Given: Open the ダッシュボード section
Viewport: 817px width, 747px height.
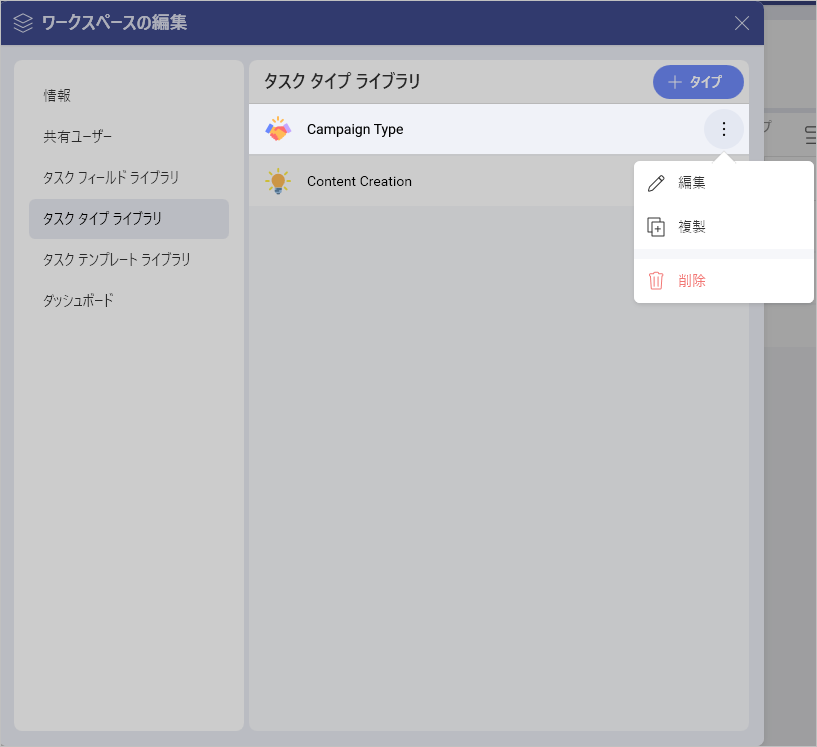Looking at the screenshot, I should (129, 301).
